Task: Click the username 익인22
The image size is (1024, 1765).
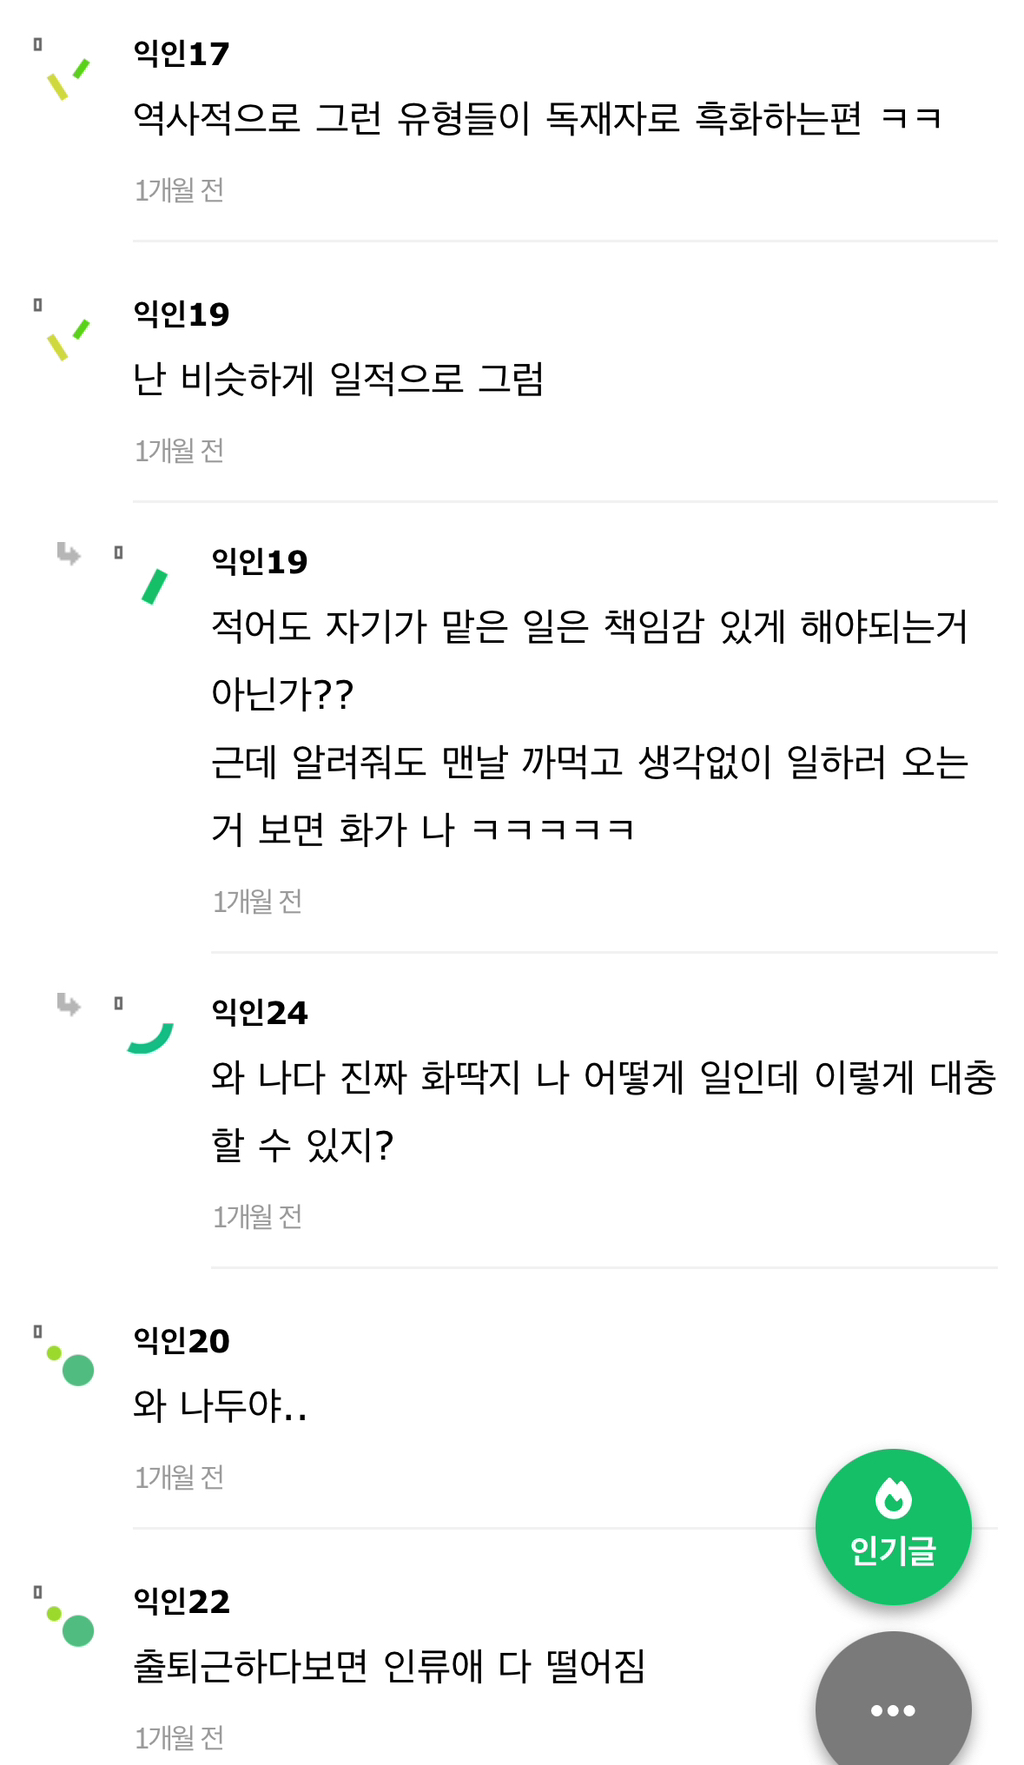Action: point(181,1601)
